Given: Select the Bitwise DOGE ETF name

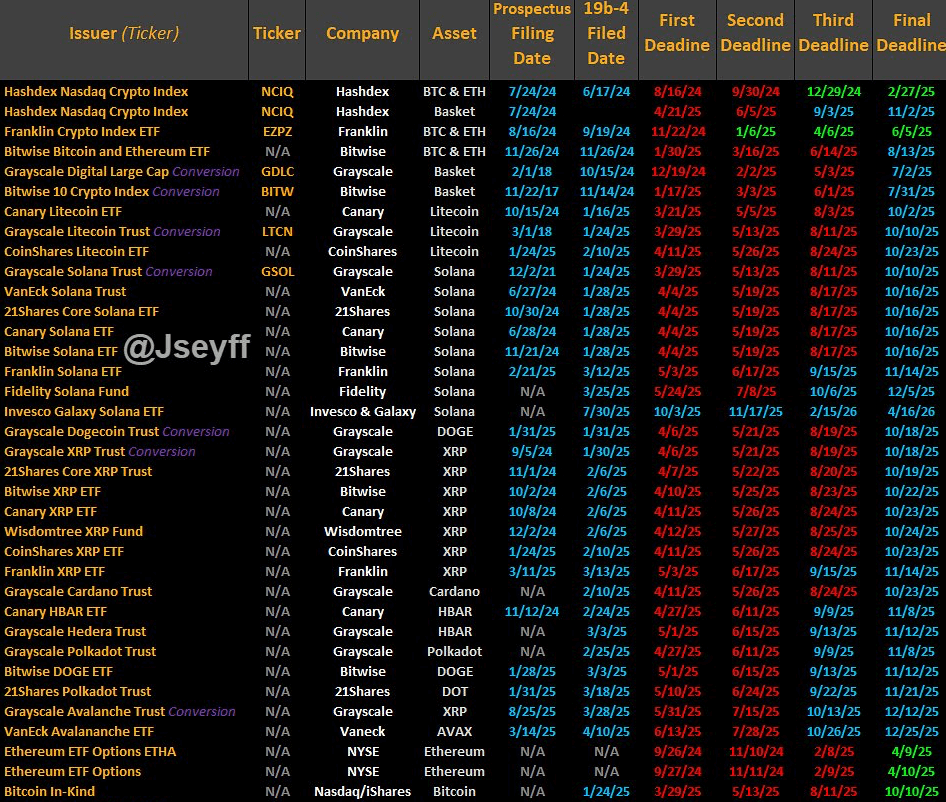Looking at the screenshot, I should click(x=59, y=672).
